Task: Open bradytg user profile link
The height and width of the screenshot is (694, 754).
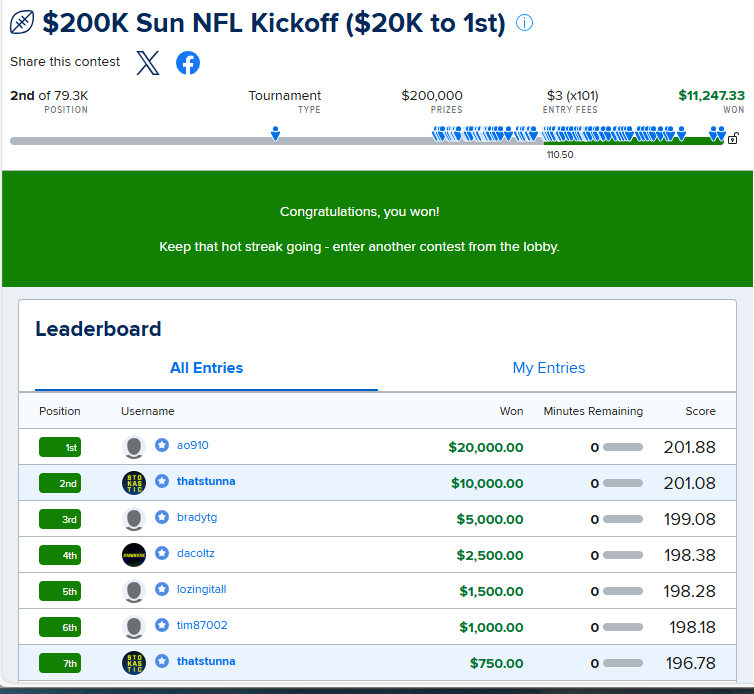Action: pos(197,517)
